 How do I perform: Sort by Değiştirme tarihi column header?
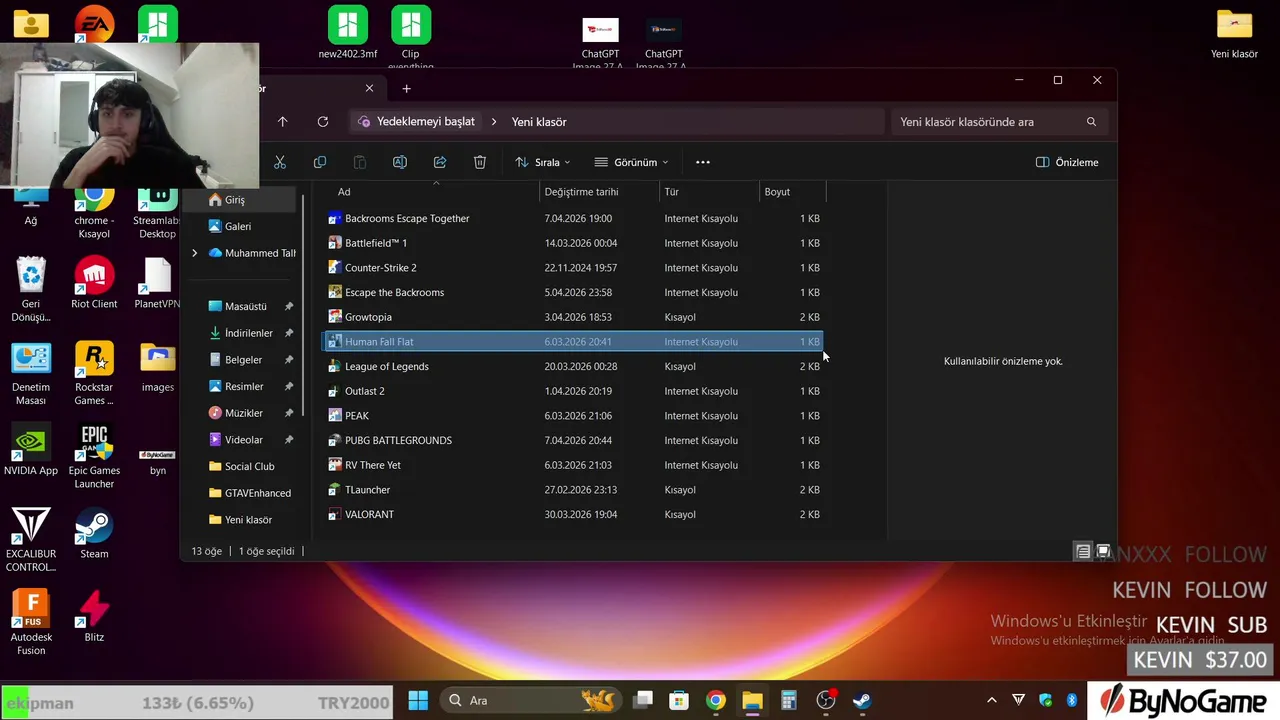click(x=599, y=192)
